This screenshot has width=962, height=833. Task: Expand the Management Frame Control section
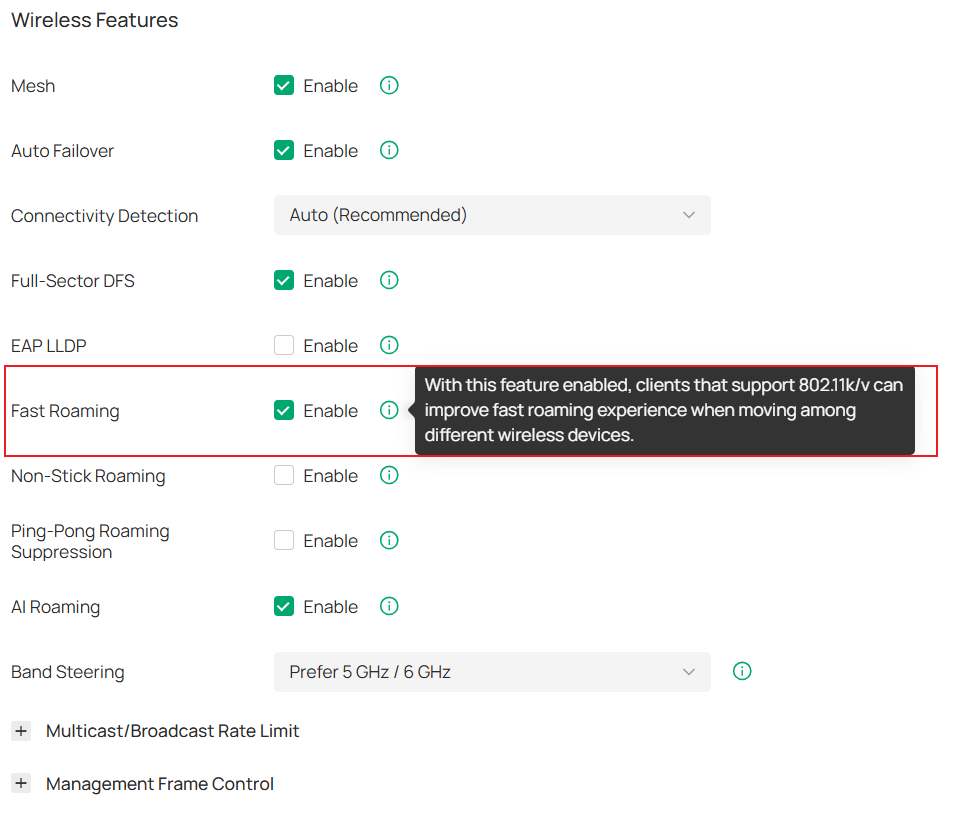coord(21,783)
